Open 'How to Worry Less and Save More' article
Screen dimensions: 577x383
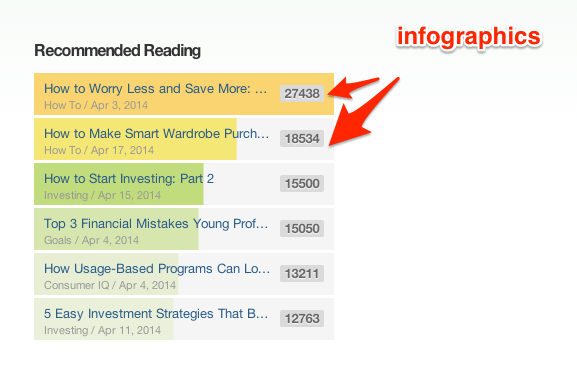(155, 89)
